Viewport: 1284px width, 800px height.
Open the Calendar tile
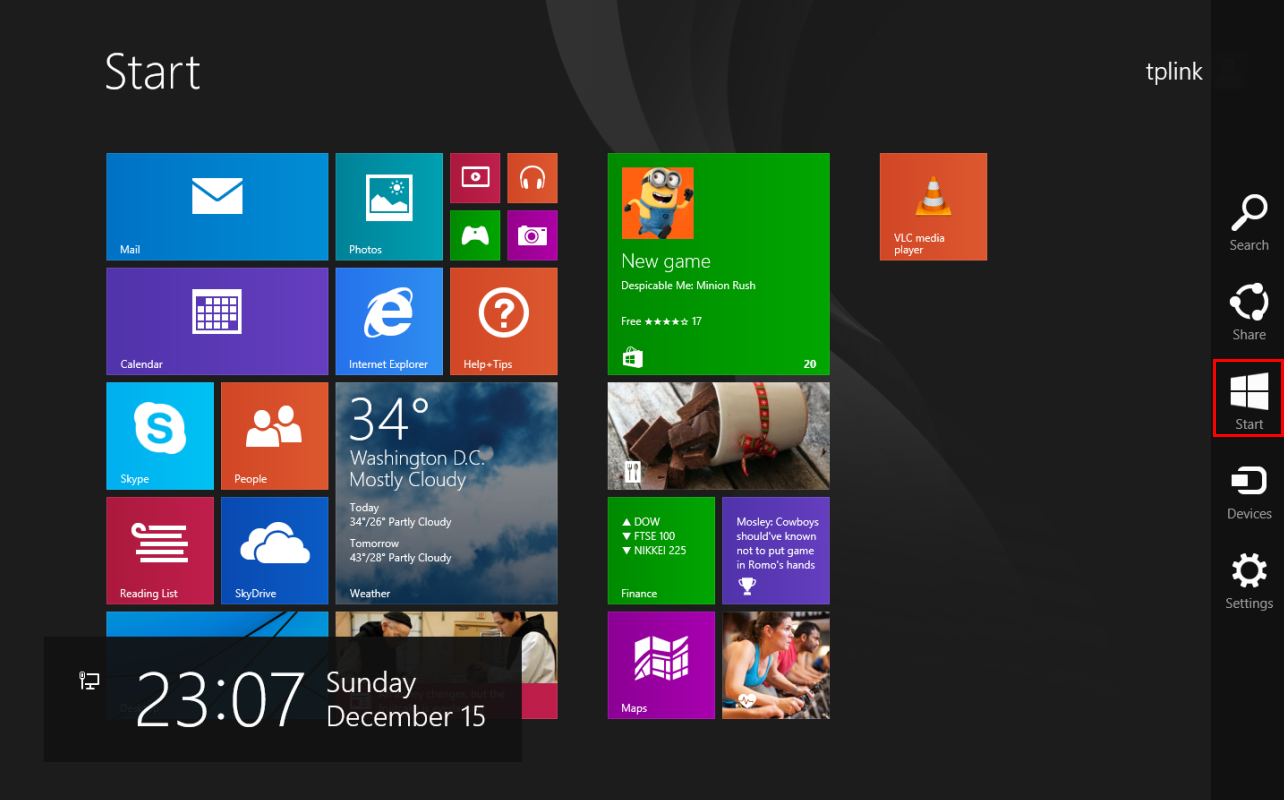[x=217, y=321]
